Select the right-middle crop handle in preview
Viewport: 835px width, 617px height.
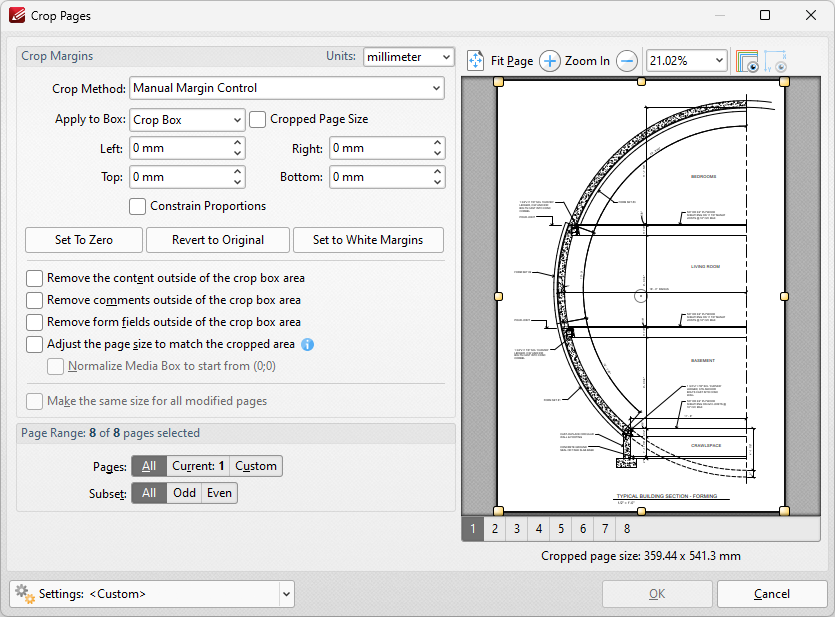(784, 297)
